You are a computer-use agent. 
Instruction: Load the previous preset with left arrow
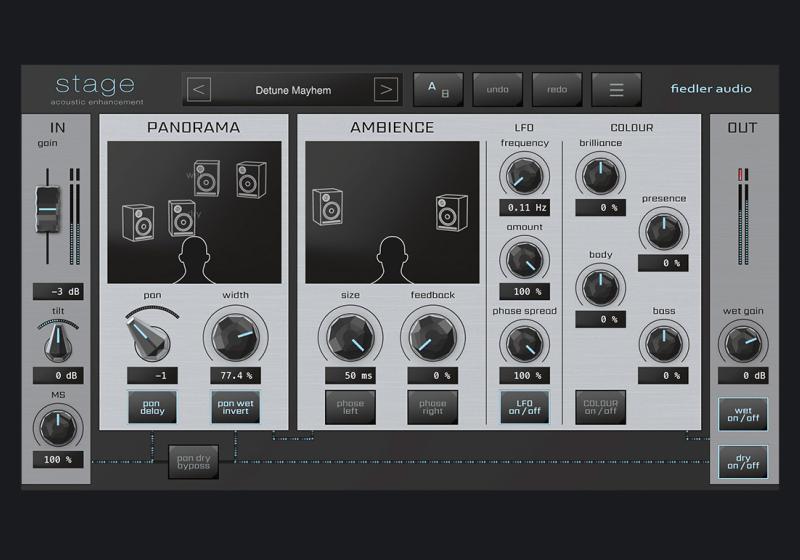[x=199, y=90]
